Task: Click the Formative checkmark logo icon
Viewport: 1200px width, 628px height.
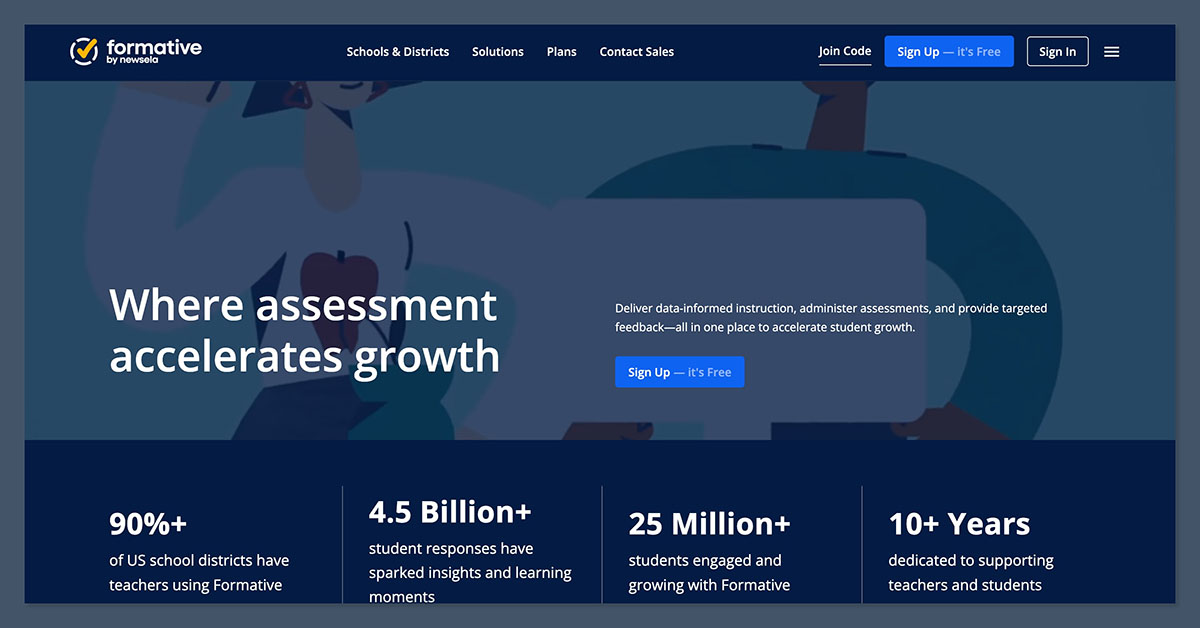Action: pos(84,51)
